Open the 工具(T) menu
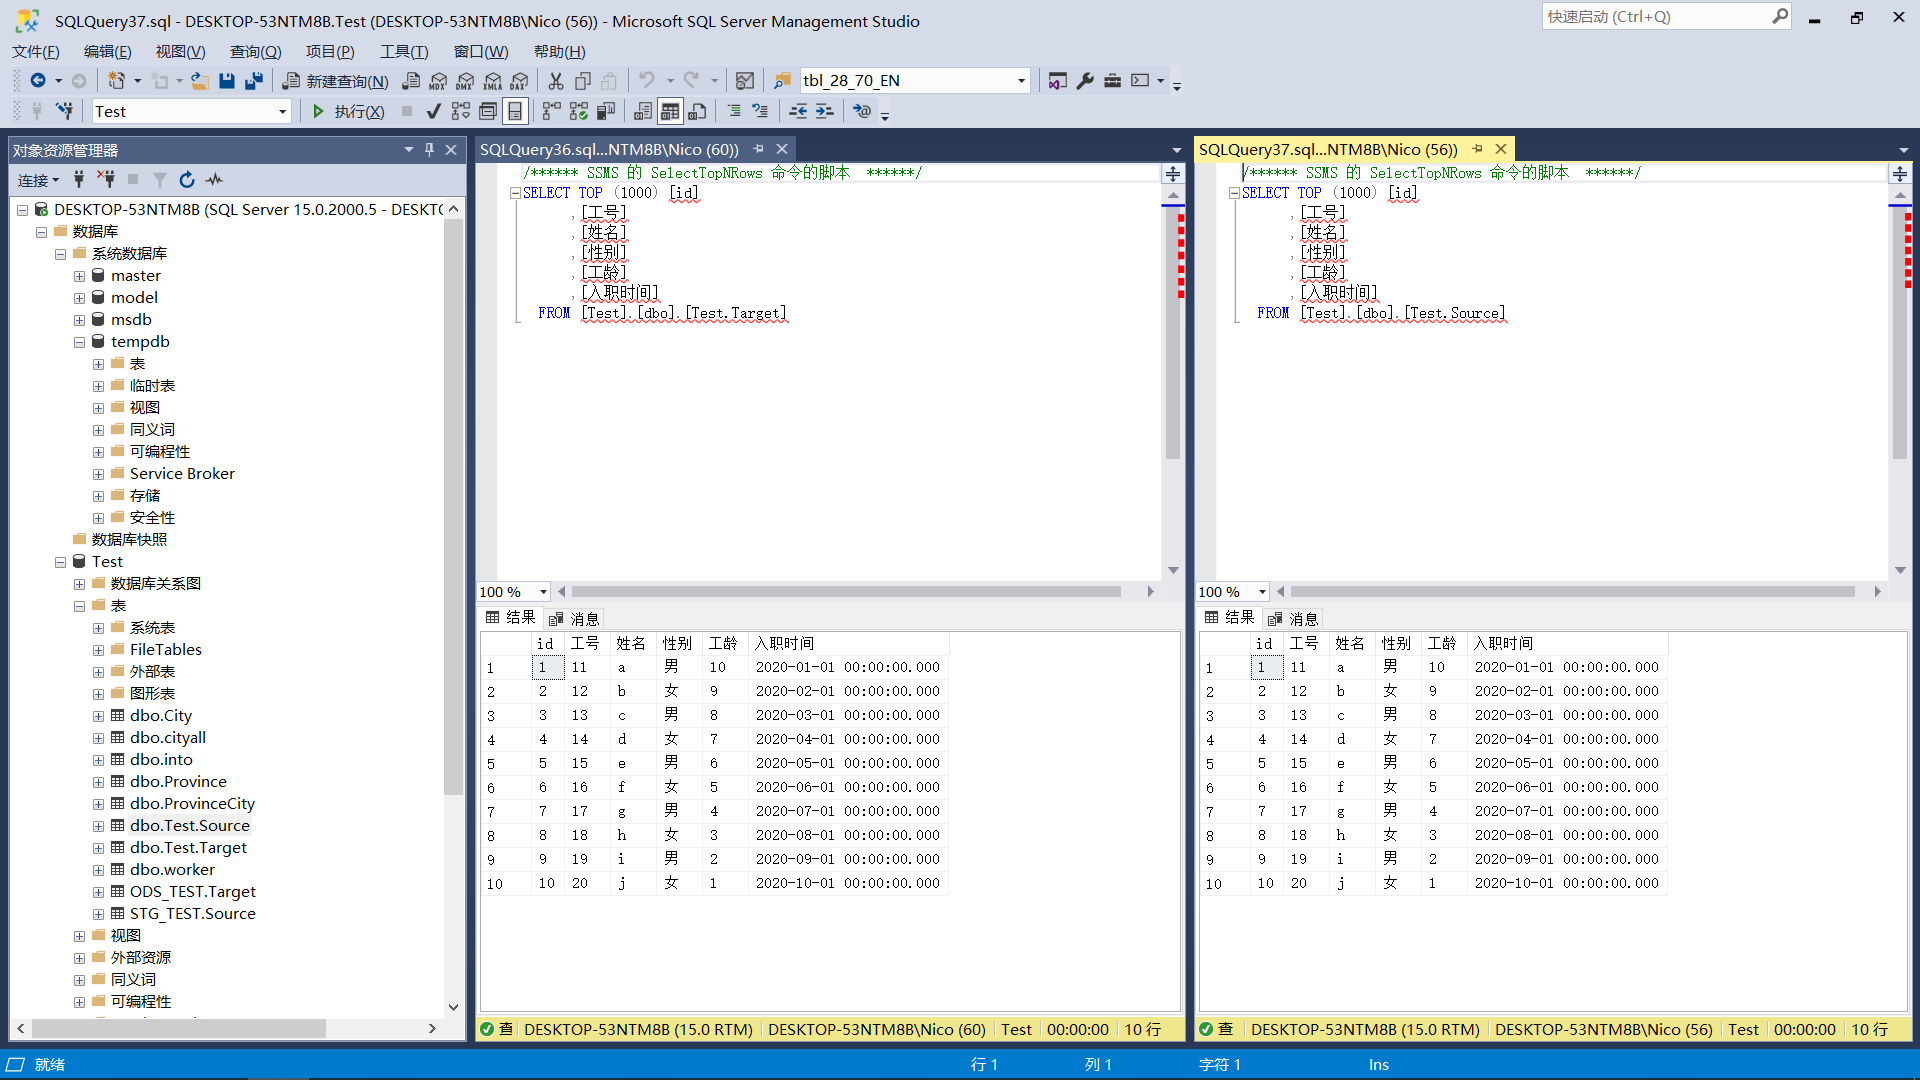The height and width of the screenshot is (1080, 1920). coord(403,52)
